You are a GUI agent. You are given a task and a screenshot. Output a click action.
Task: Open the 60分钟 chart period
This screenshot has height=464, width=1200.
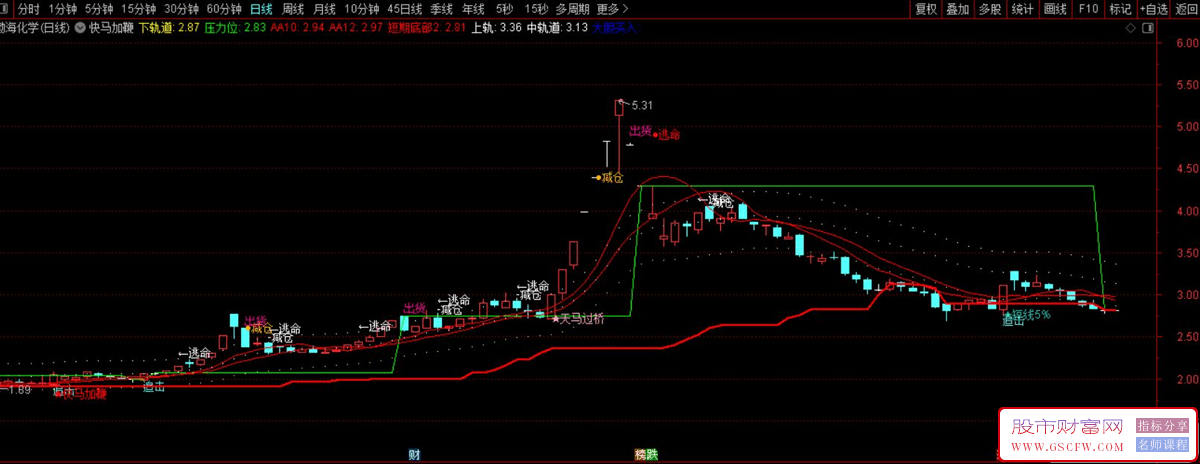pyautogui.click(x=224, y=9)
